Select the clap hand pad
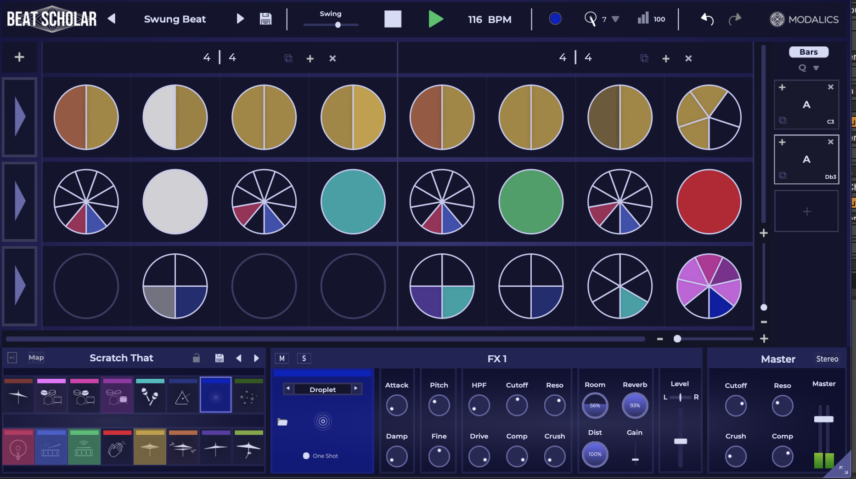Viewport: 856px width, 479px height. [x=116, y=447]
